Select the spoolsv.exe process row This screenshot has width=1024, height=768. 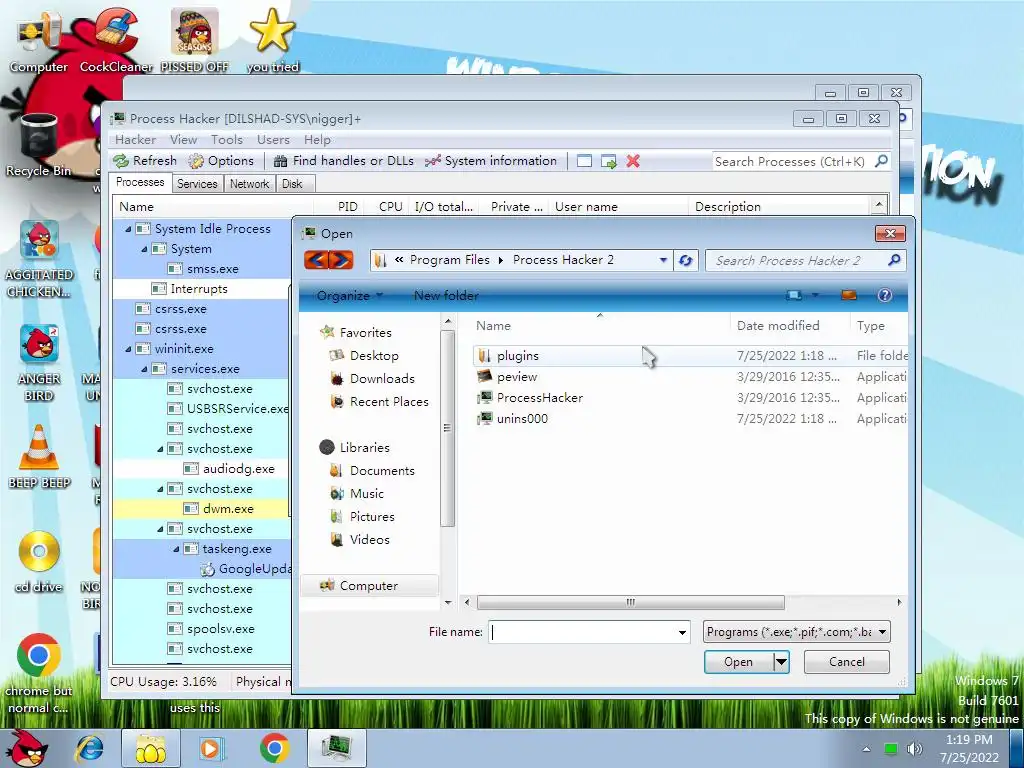(x=201, y=629)
